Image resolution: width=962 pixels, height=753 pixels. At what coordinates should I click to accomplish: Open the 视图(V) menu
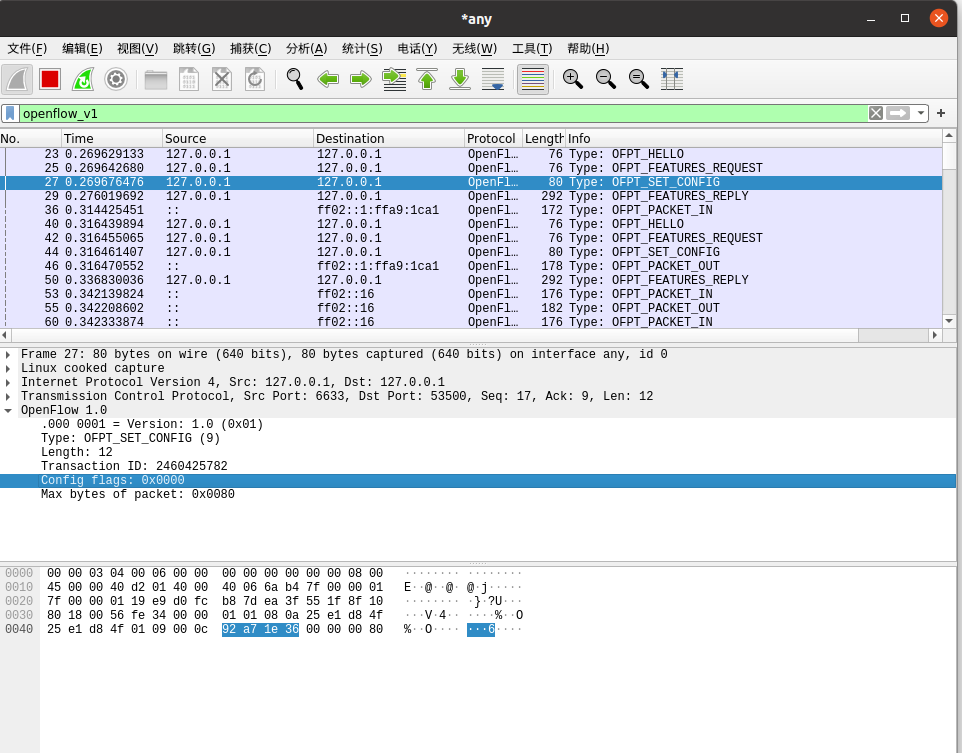(137, 48)
